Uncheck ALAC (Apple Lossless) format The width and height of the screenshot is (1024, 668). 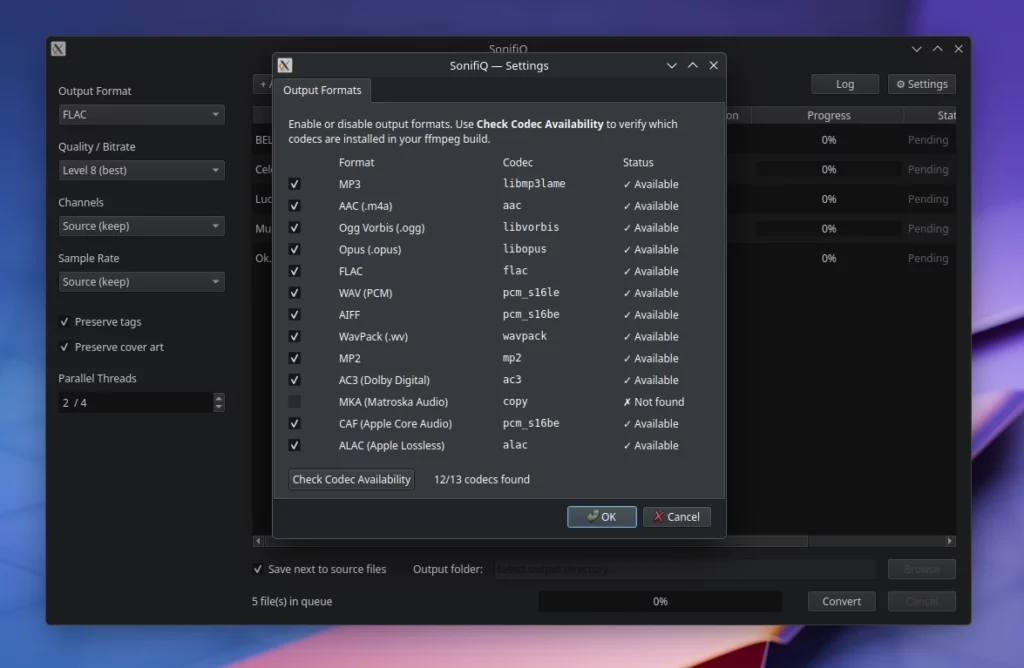(295, 445)
